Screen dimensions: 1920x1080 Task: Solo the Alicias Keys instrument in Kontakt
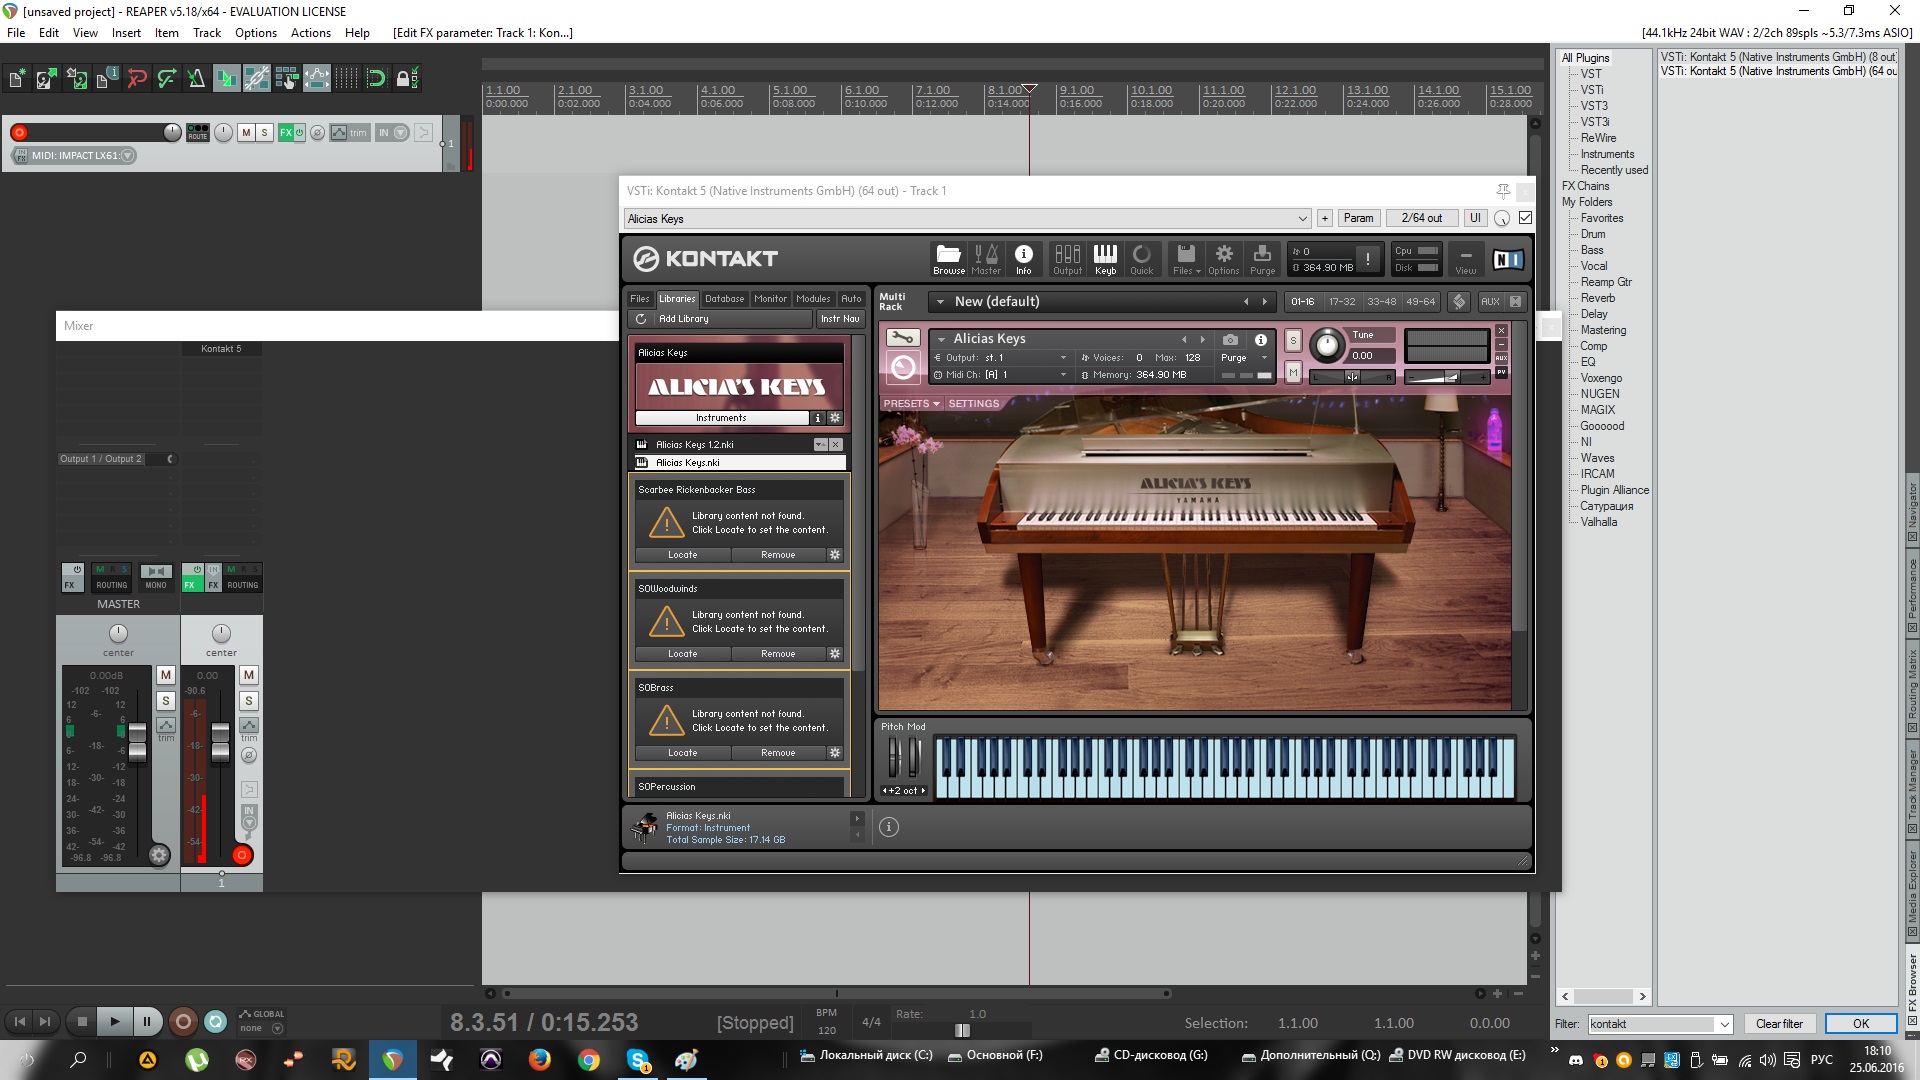pos(1293,340)
